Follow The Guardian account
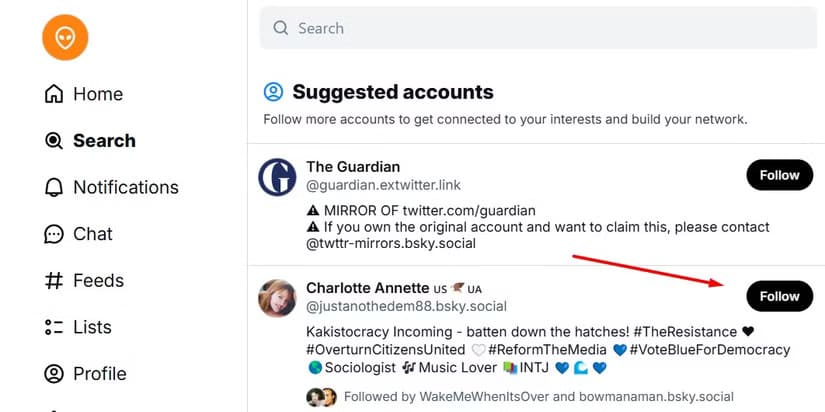This screenshot has height=412, width=825. click(x=780, y=175)
